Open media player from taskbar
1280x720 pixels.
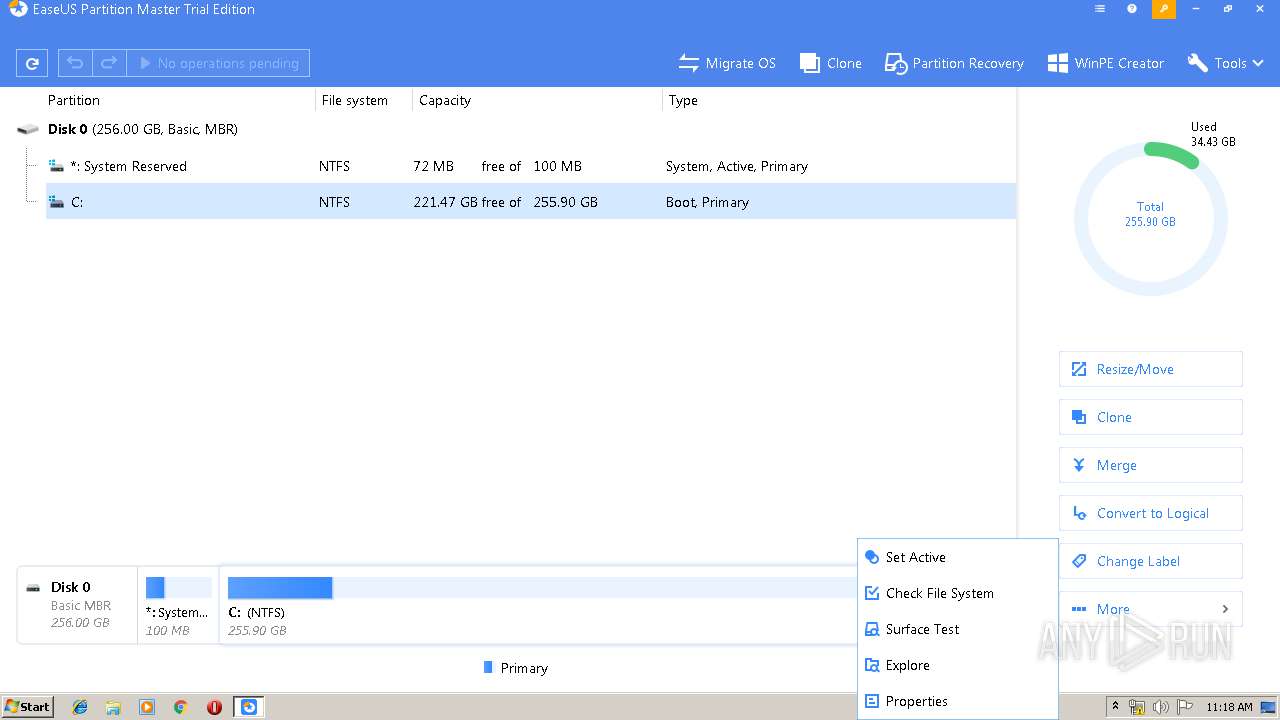click(147, 707)
